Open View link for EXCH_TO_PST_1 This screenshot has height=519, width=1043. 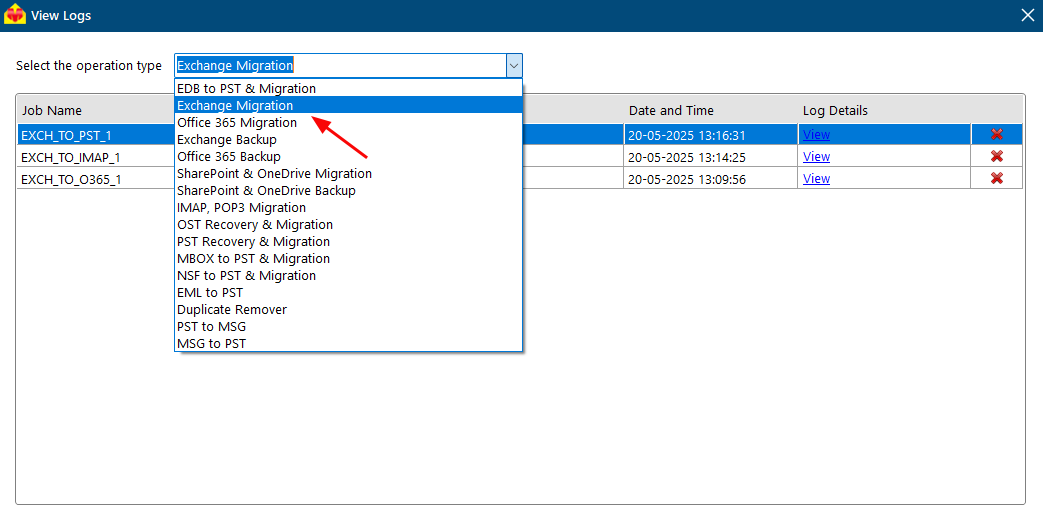(816, 135)
